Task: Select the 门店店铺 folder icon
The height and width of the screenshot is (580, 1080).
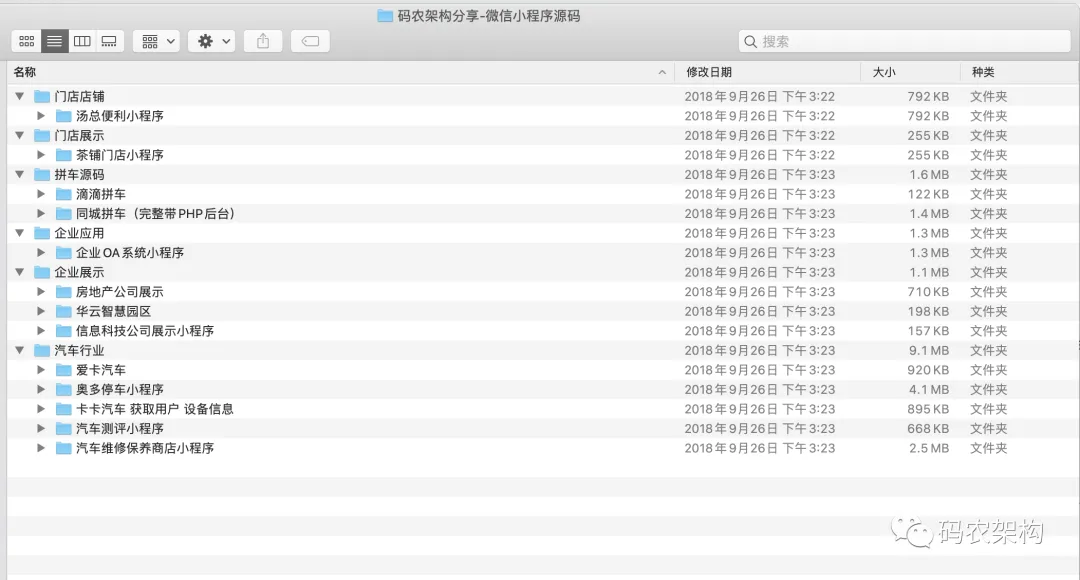Action: coord(42,96)
